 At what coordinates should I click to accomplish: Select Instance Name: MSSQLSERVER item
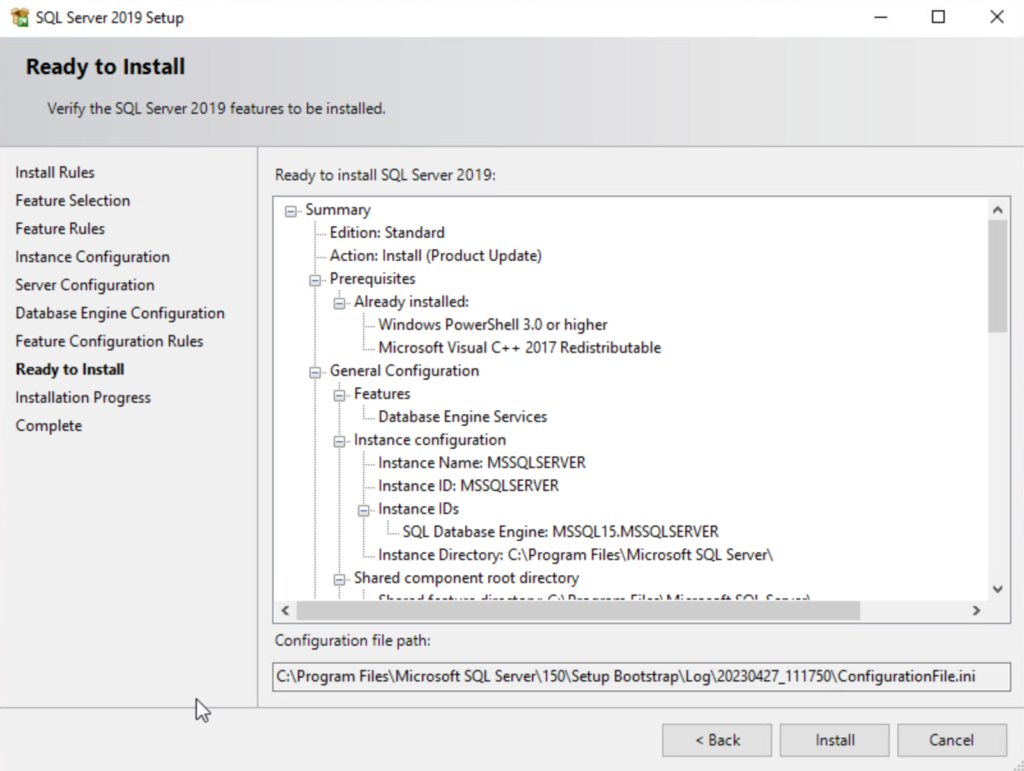coord(481,462)
